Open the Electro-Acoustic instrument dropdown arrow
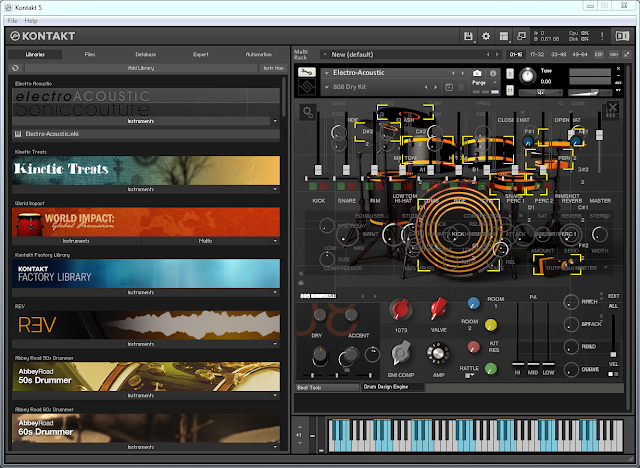Screen dimensions: 640x468 pyautogui.click(x=327, y=73)
